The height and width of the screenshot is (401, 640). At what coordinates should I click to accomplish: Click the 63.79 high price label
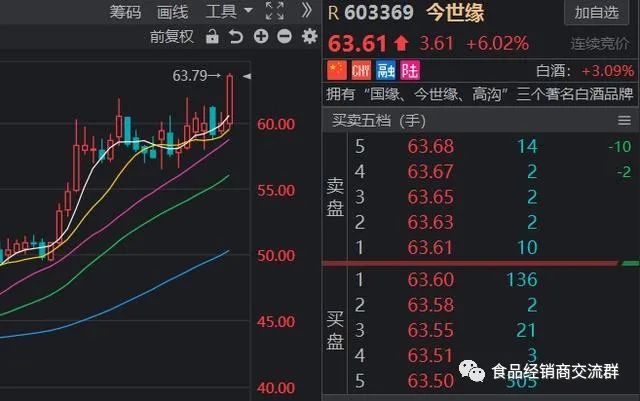190,76
